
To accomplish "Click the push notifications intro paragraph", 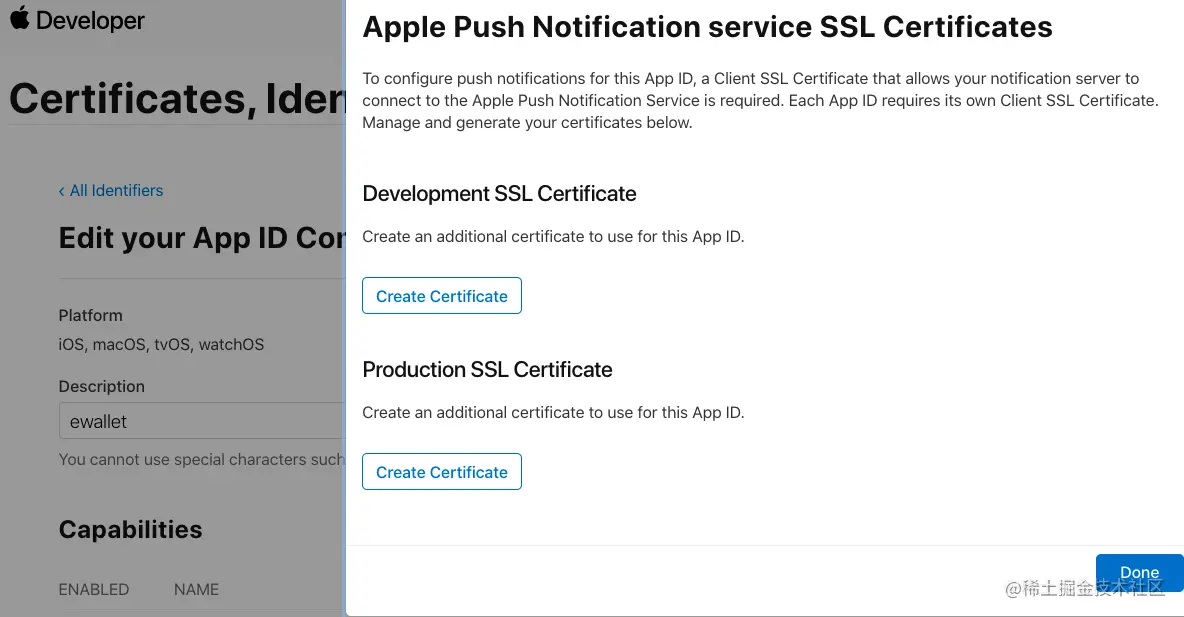I will coord(760,100).
